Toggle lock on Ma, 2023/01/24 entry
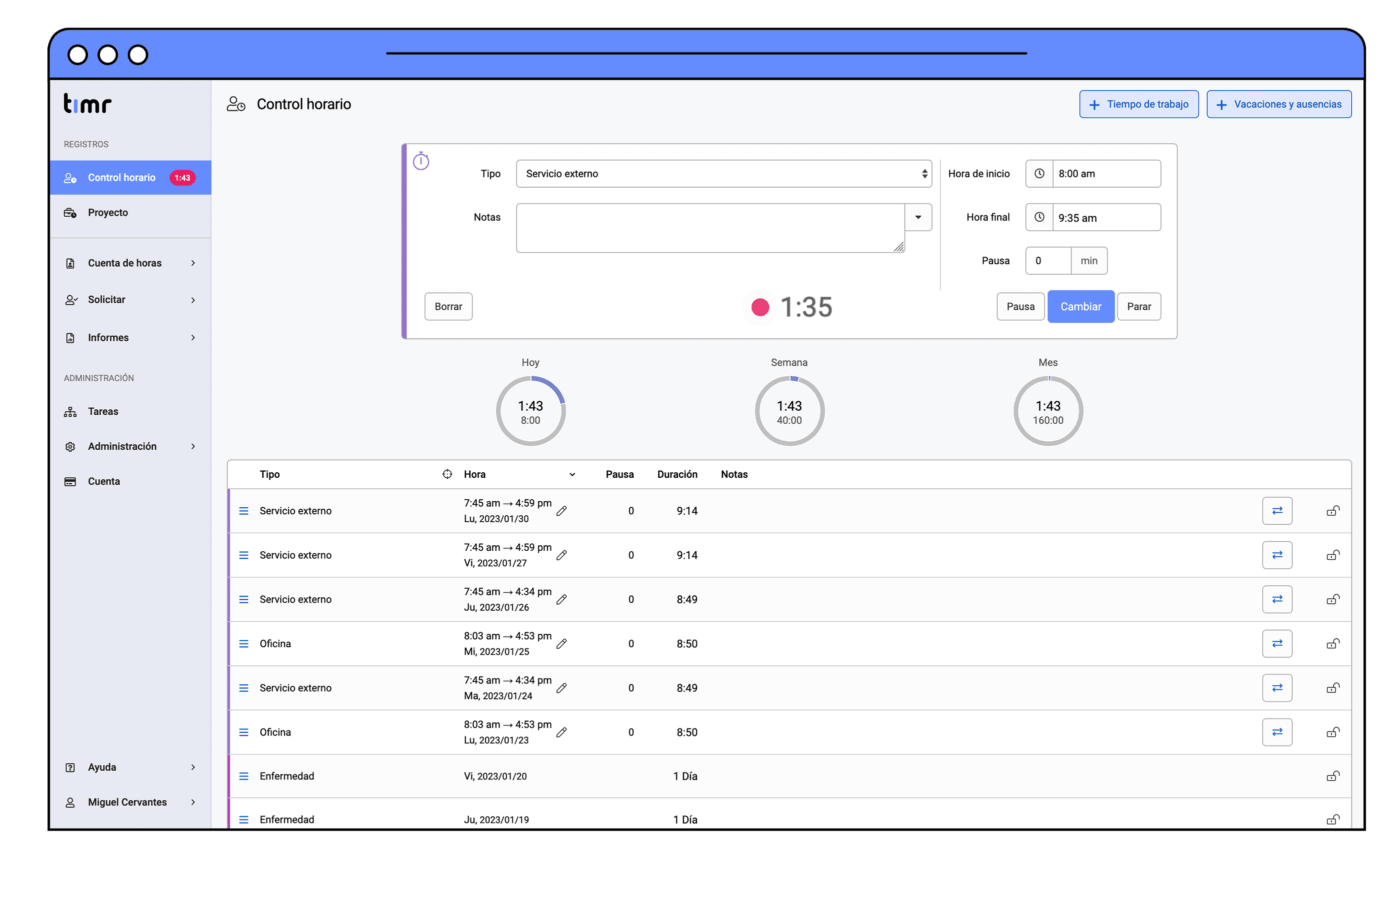The width and height of the screenshot is (1400, 911). click(1333, 688)
